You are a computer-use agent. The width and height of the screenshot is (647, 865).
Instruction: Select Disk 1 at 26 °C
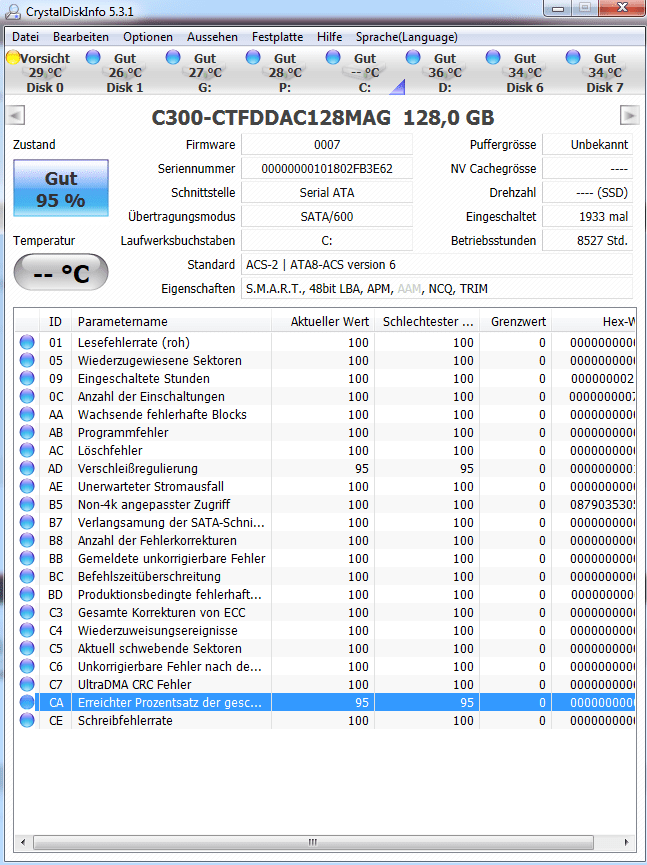tap(125, 72)
